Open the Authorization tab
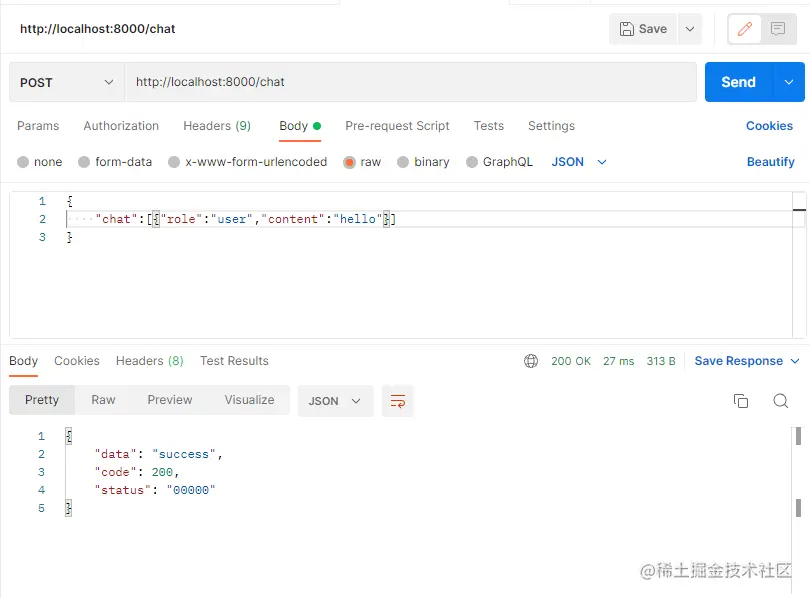 121,126
